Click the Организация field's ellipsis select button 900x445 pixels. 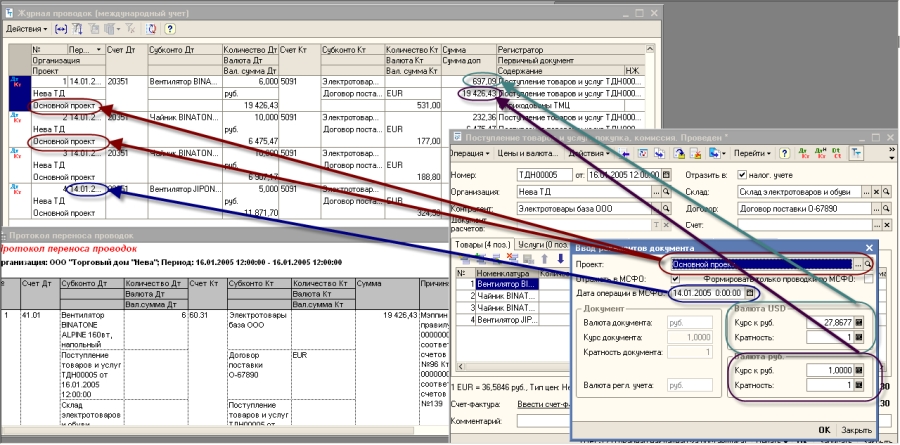tap(657, 192)
